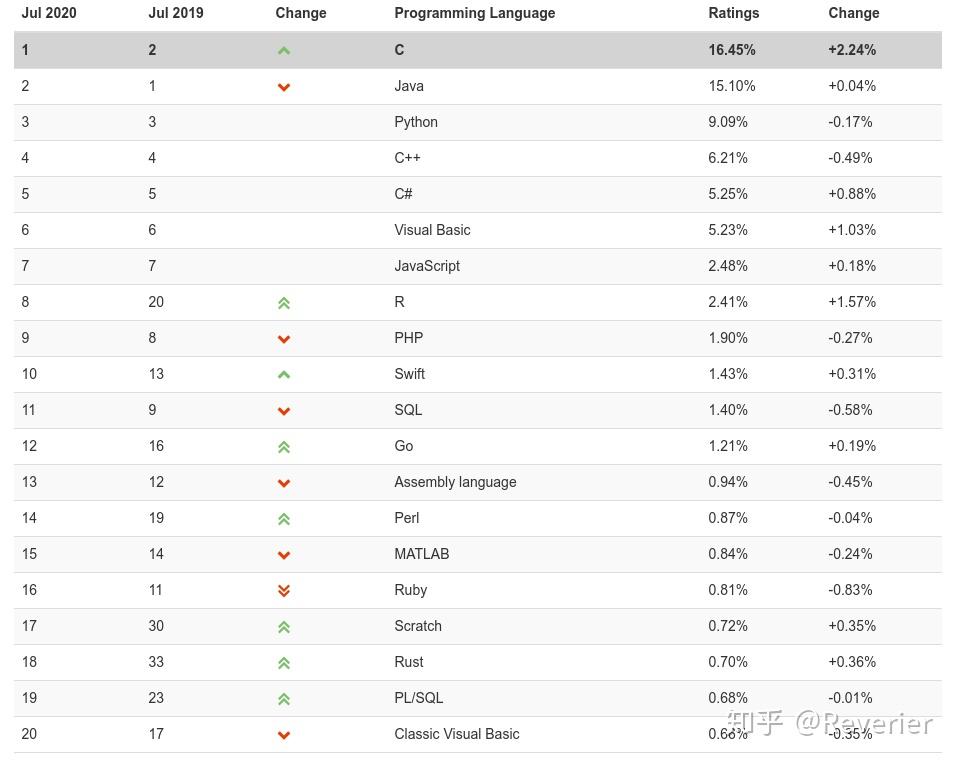The height and width of the screenshot is (762, 956).
Task: Click the 16.45% rating for C
Action: (x=731, y=50)
